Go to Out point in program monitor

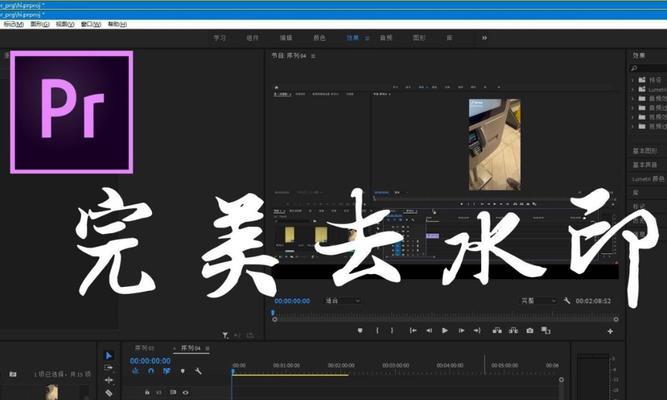(477, 331)
